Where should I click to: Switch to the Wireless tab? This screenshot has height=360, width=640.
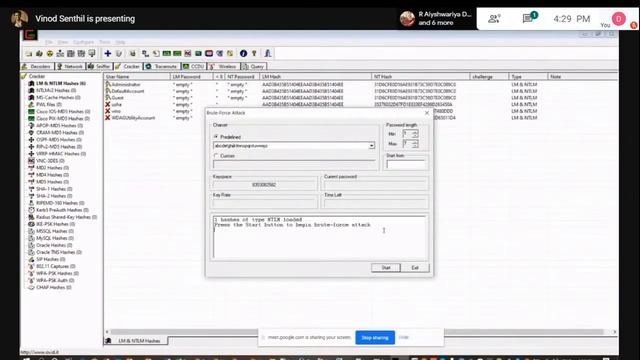pyautogui.click(x=224, y=66)
